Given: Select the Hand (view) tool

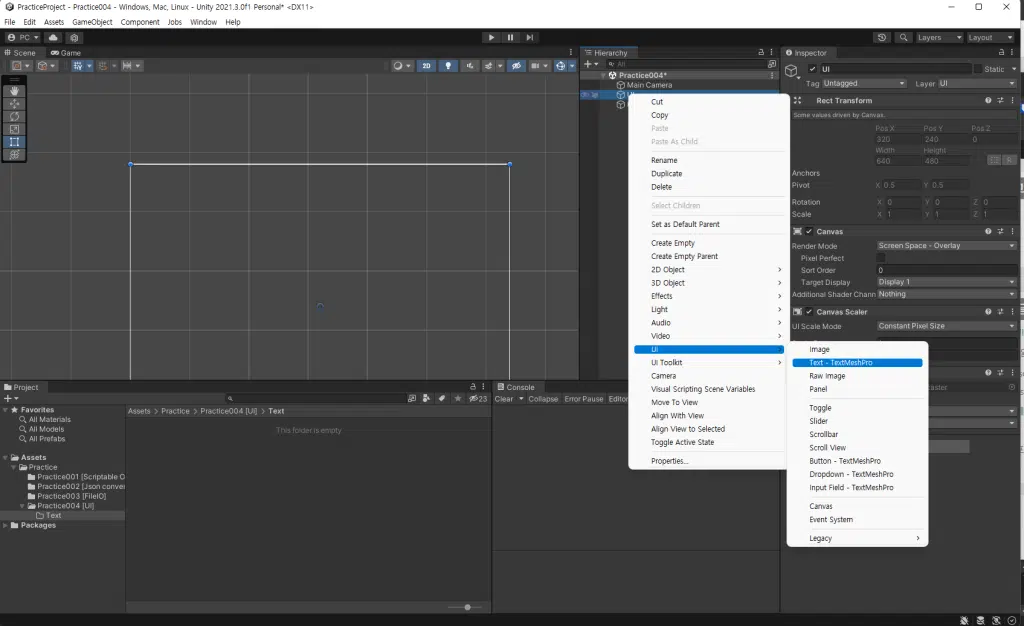Looking at the screenshot, I should (x=14, y=91).
